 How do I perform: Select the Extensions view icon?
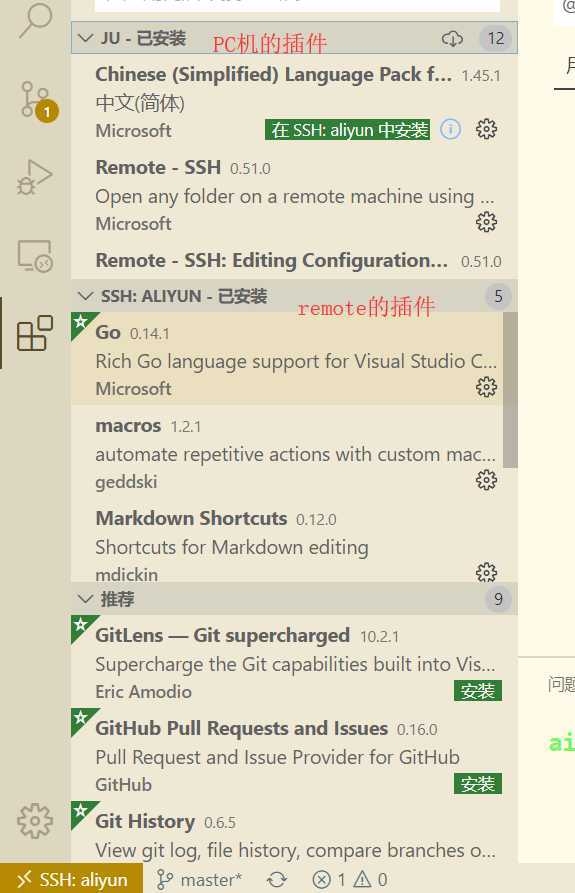click(35, 333)
